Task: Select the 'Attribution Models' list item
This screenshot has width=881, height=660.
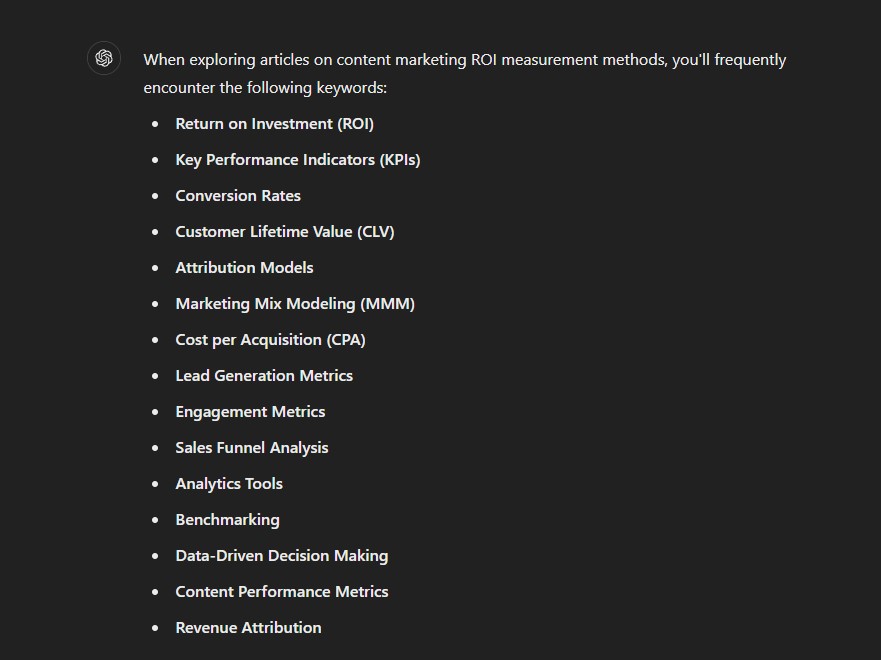Action: (x=244, y=267)
